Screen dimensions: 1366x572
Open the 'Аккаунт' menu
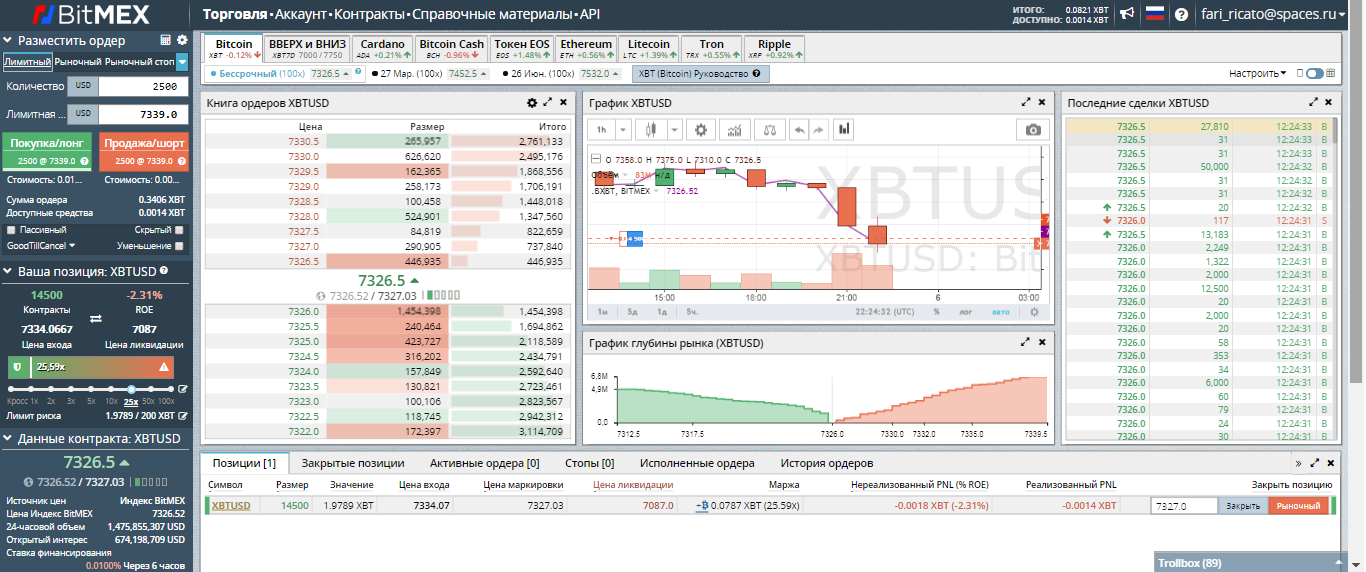pyautogui.click(x=301, y=15)
